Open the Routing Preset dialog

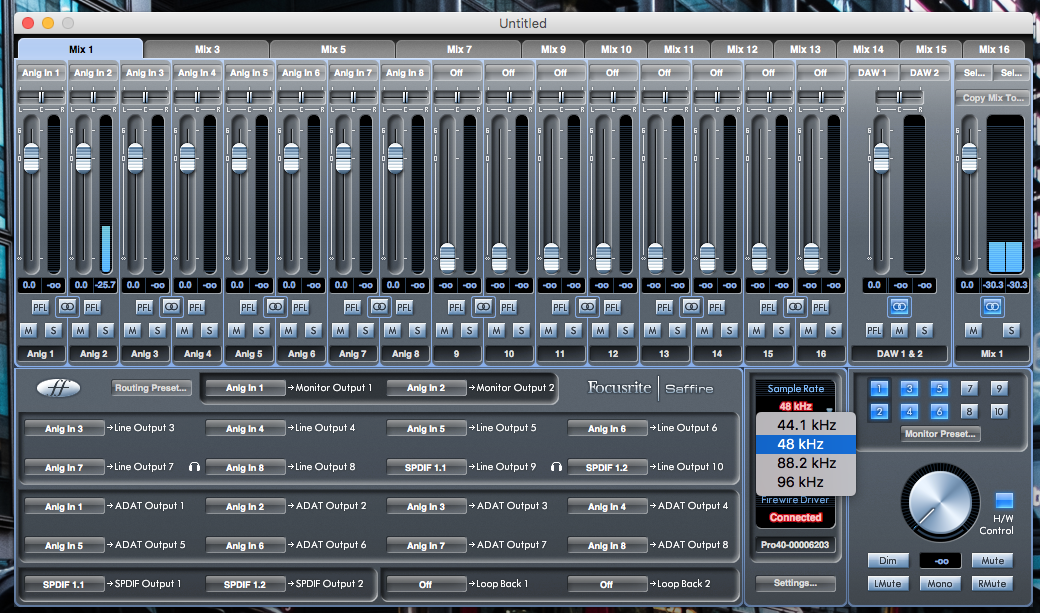tap(151, 388)
